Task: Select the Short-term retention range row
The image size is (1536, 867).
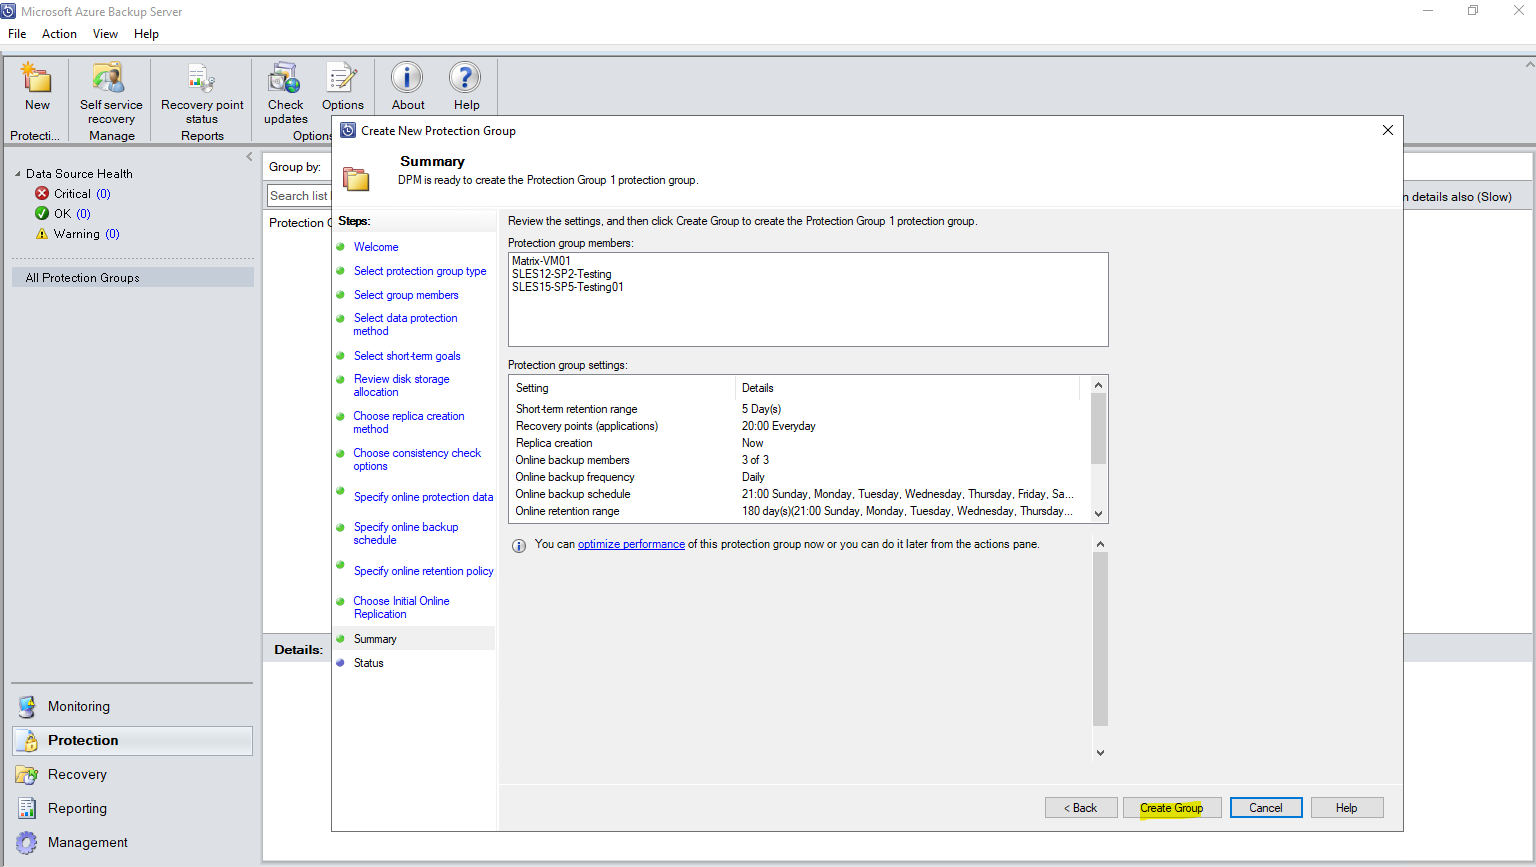Action: click(x=799, y=409)
